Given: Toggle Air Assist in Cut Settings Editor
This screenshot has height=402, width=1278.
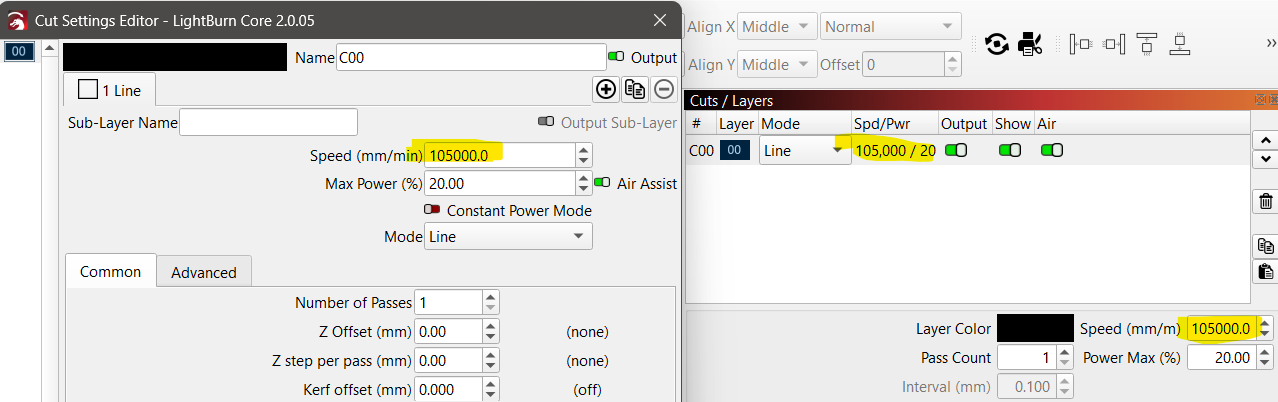Looking at the screenshot, I should (602, 183).
